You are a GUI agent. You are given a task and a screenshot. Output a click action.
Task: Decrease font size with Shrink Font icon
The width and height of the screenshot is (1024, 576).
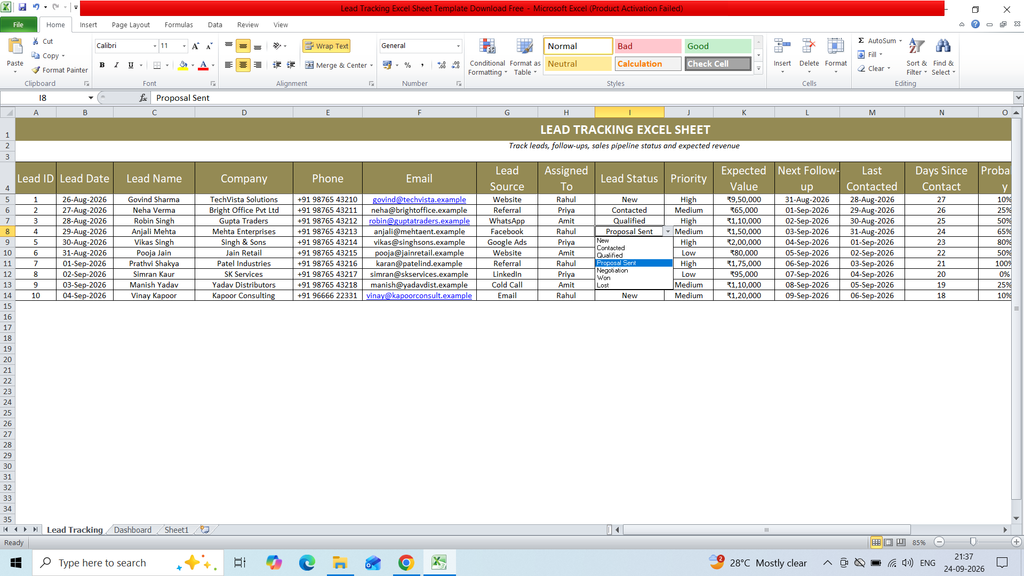tap(209, 46)
